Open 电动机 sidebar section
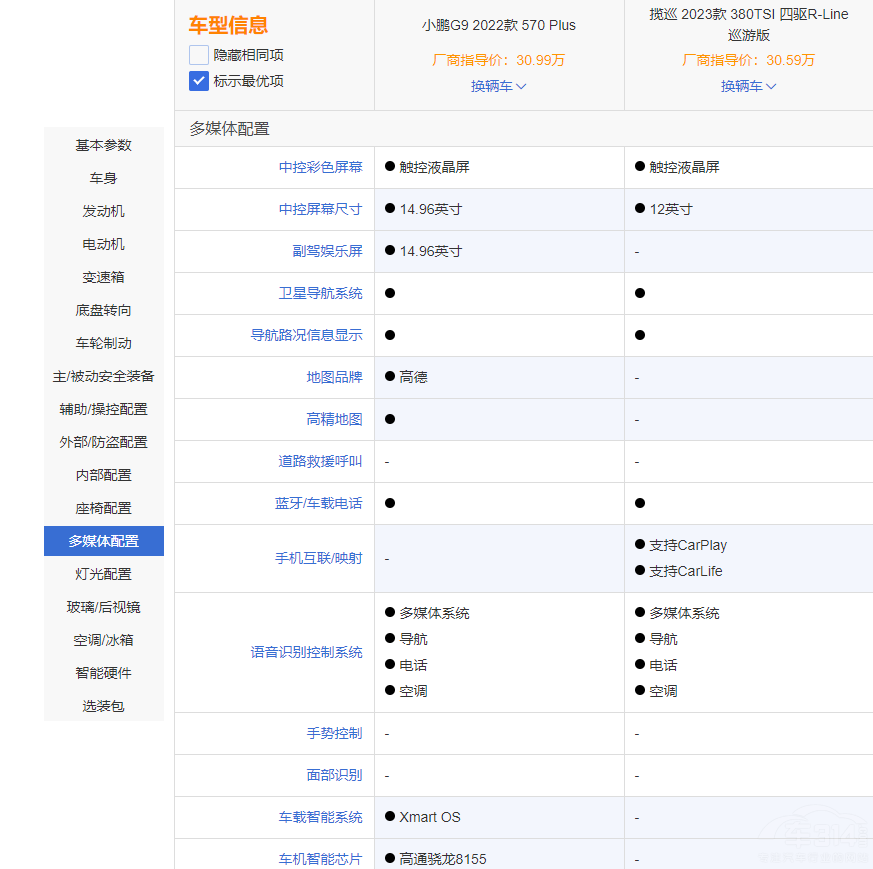This screenshot has width=873, height=869. (x=103, y=244)
